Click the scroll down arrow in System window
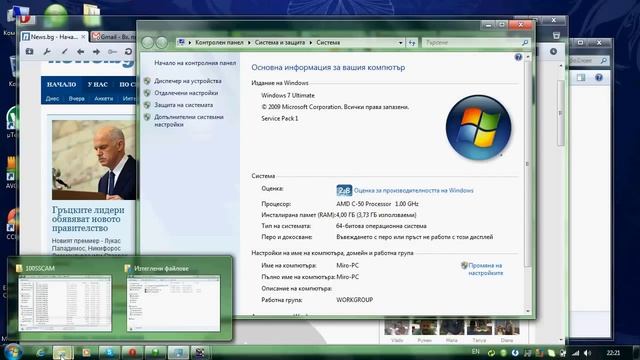The width and height of the screenshot is (640, 360). 528,311
